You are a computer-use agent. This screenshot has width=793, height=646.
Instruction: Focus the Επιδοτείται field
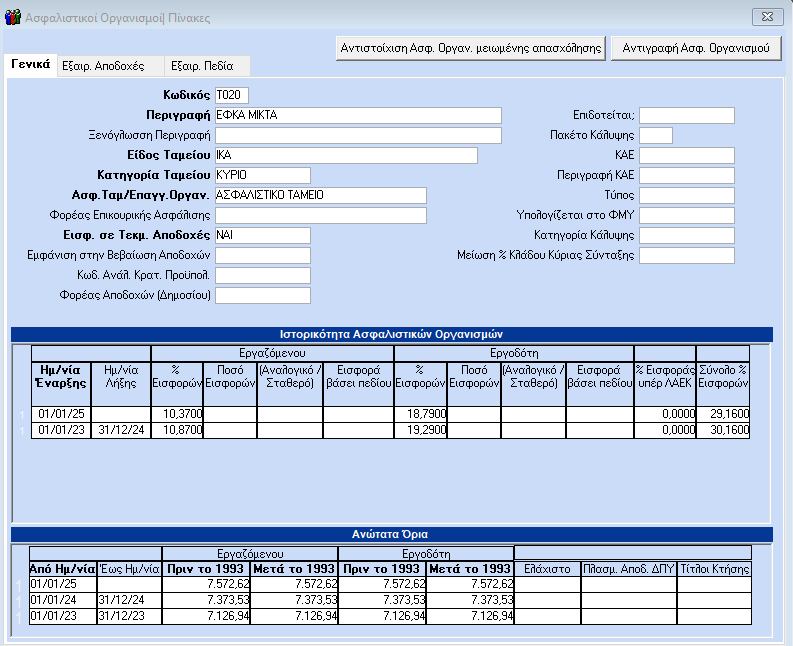686,115
